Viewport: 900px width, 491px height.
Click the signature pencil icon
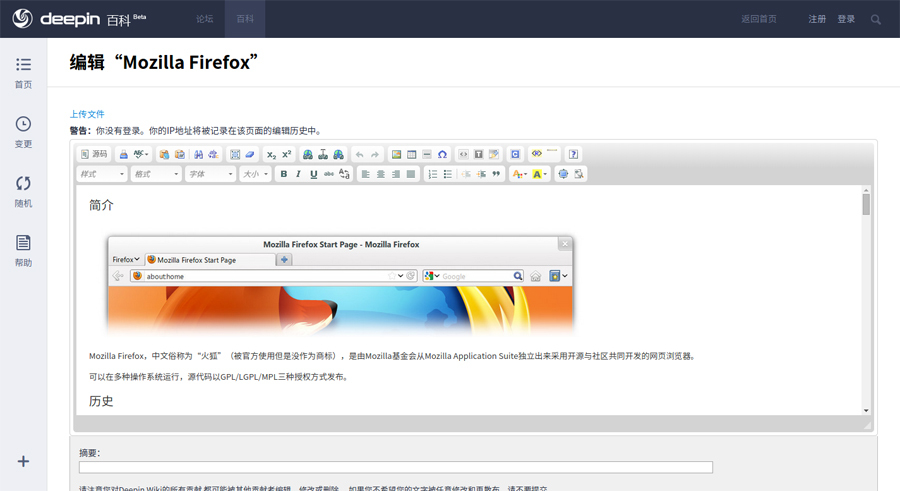(494, 154)
